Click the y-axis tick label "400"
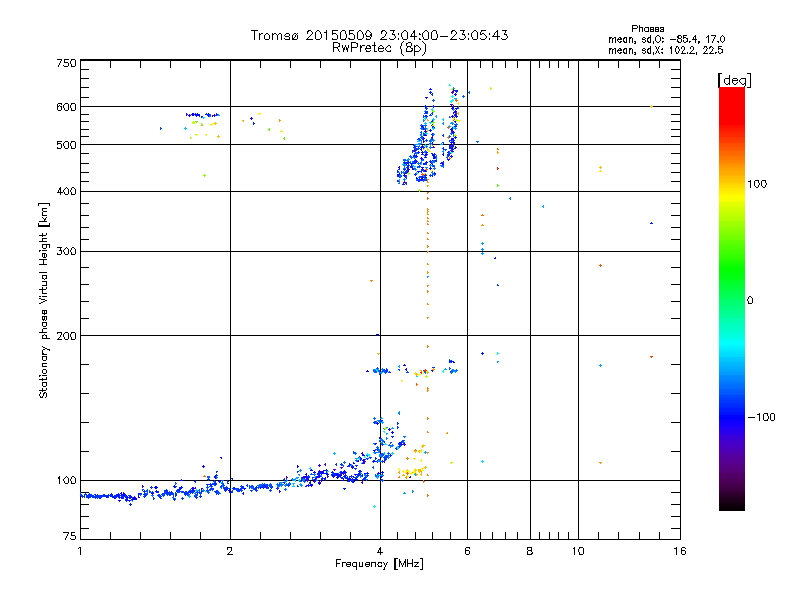 point(66,191)
